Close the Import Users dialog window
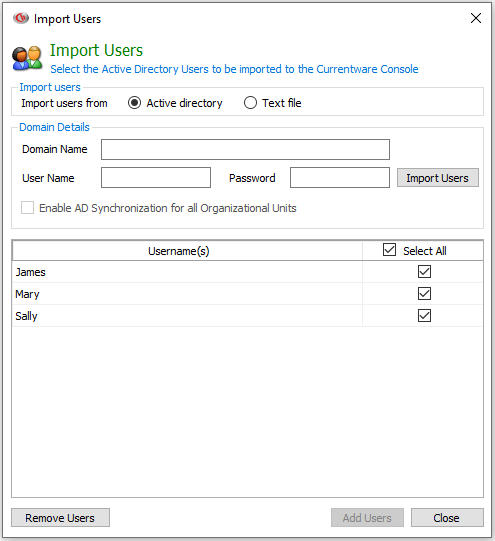 pyautogui.click(x=476, y=18)
